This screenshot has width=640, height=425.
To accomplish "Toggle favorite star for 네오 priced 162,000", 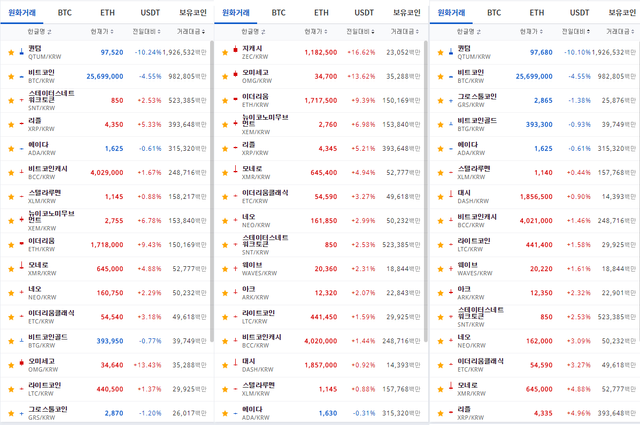I will tap(440, 341).
